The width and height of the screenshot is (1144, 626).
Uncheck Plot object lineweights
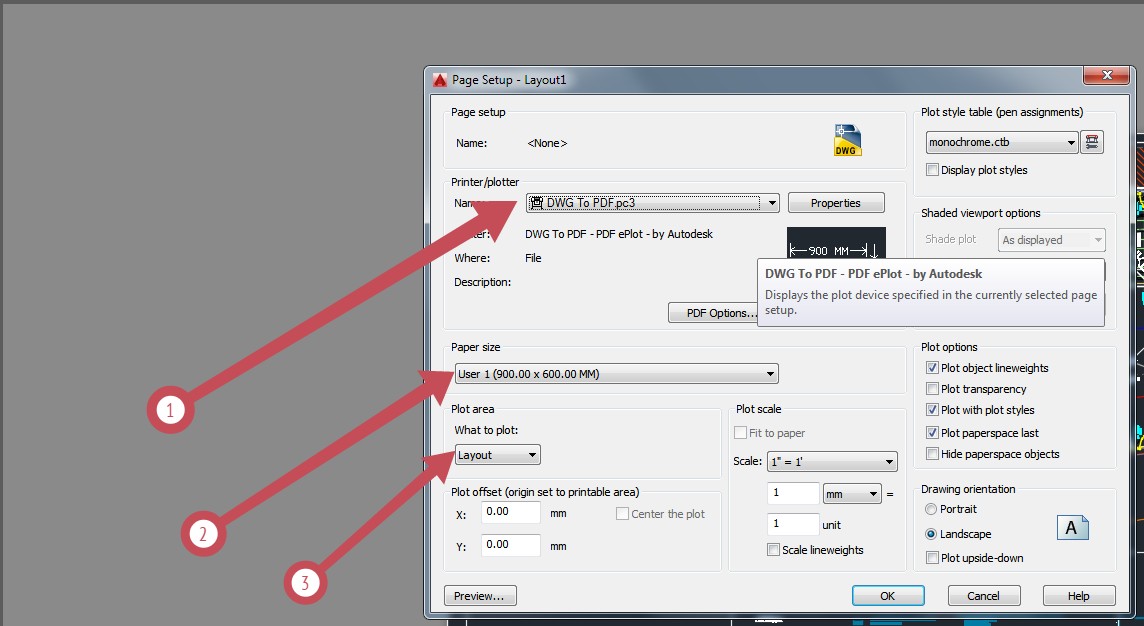[932, 368]
